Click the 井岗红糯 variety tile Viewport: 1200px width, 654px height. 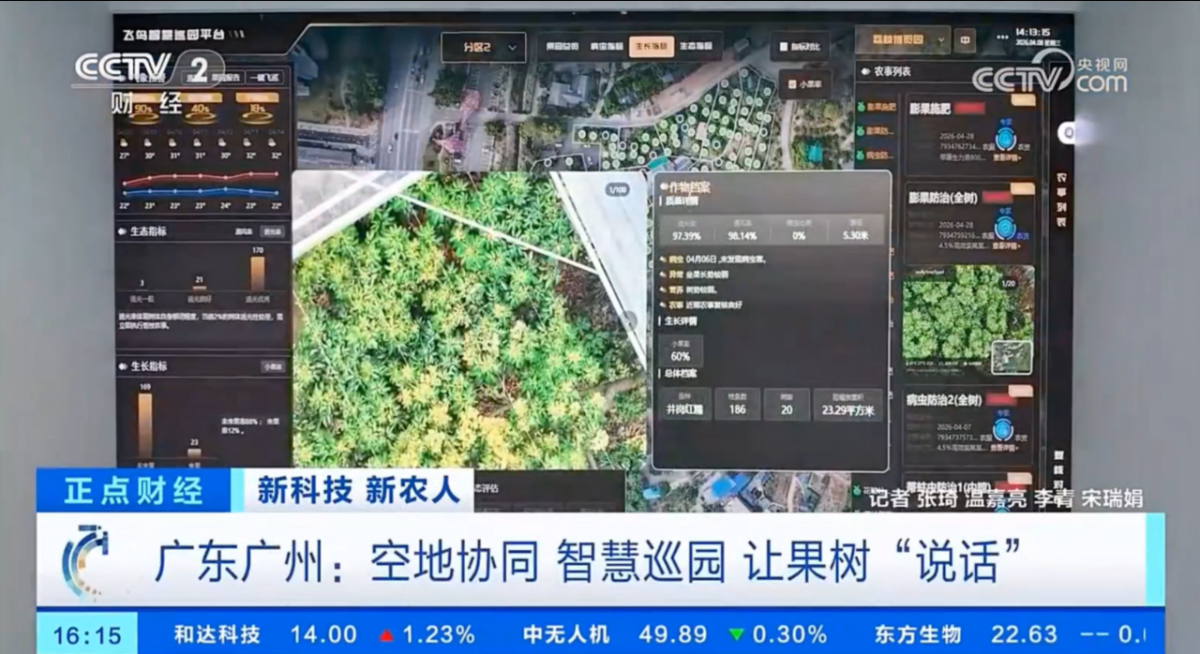tap(685, 404)
